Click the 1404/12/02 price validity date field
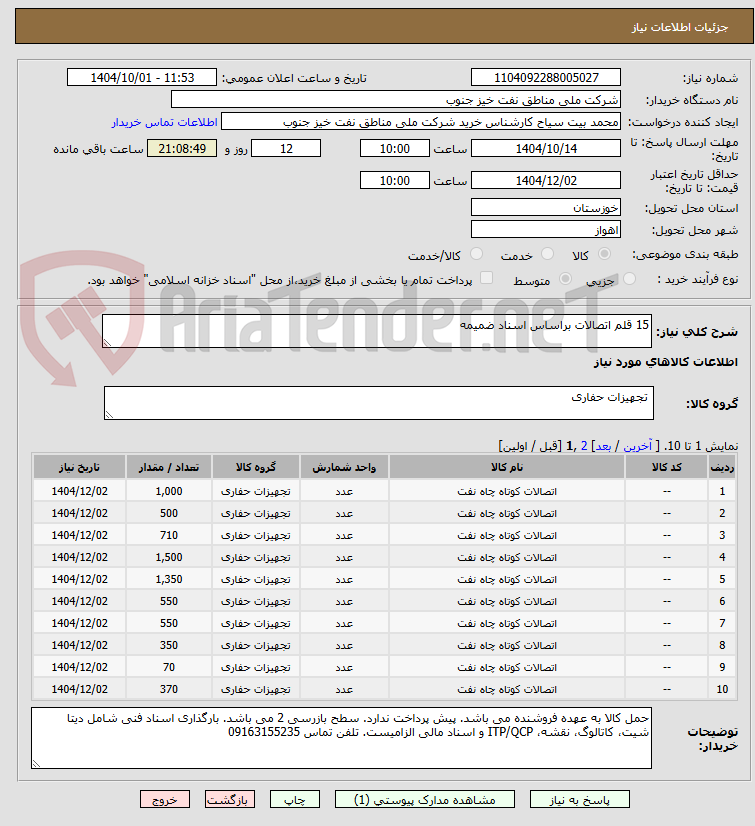 [546, 181]
